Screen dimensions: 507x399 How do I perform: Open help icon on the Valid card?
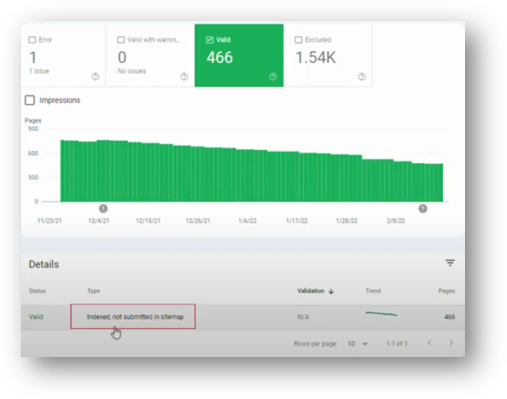tap(273, 77)
